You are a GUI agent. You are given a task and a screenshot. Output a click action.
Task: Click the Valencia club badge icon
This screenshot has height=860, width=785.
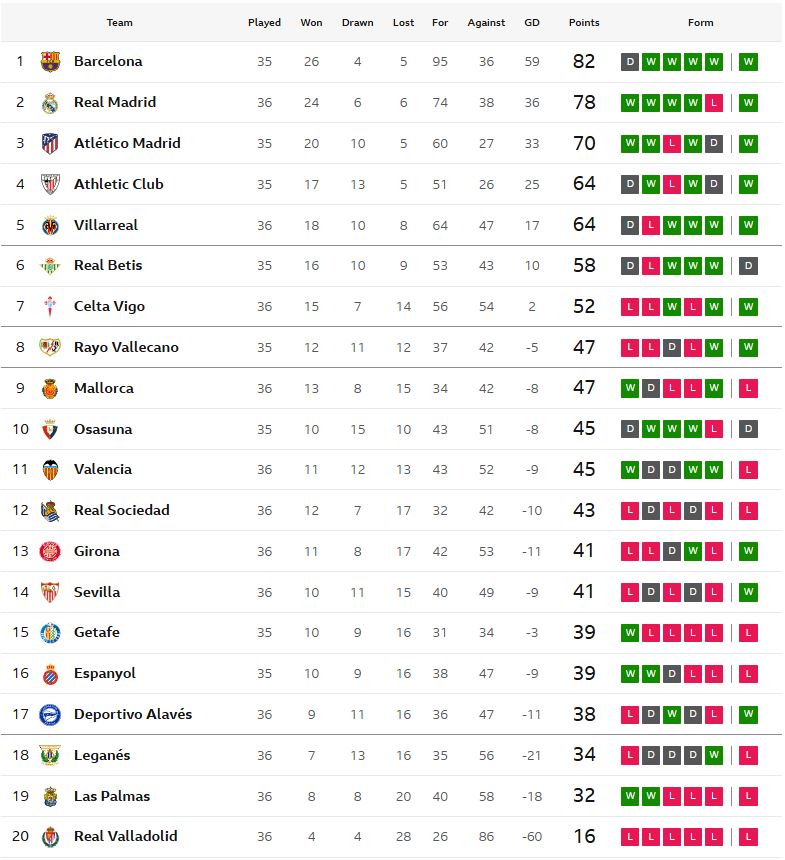coord(50,470)
